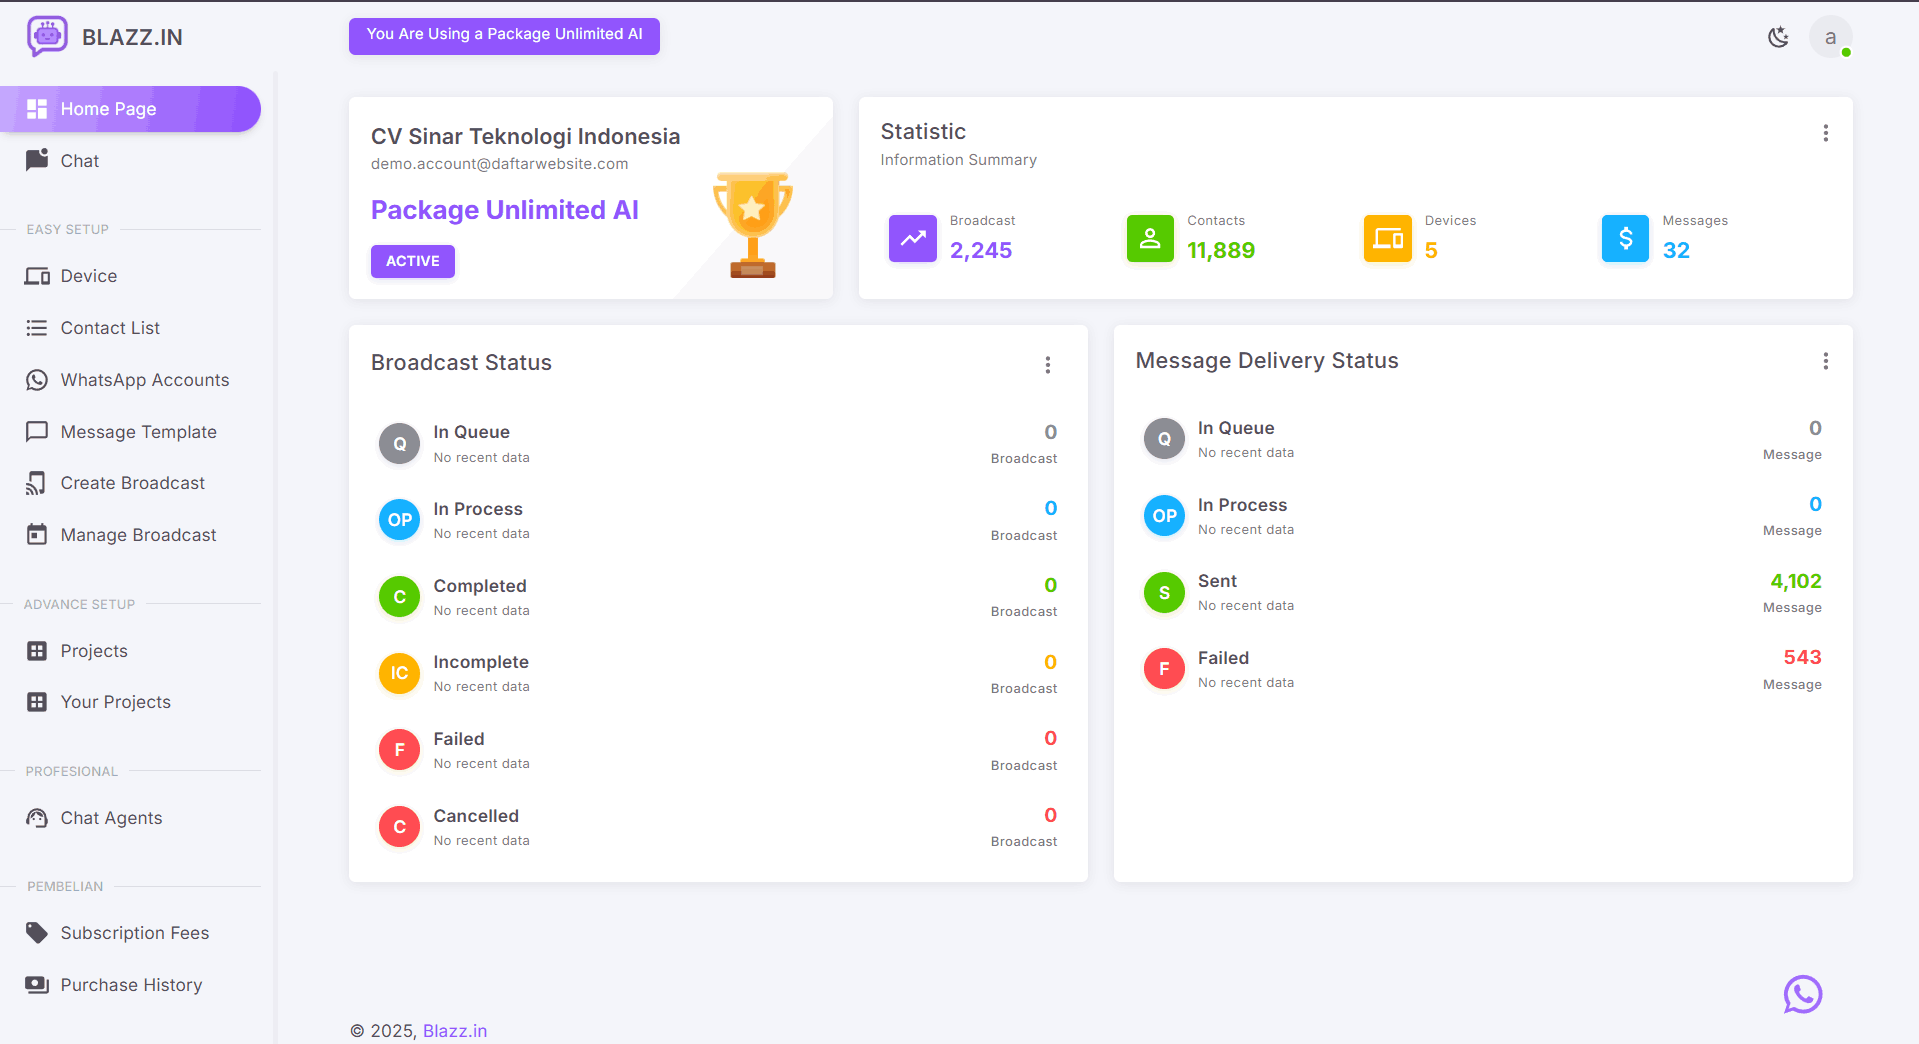Click the green S badge for Sent messages
Viewport: 1919px width, 1044px height.
pos(1164,592)
